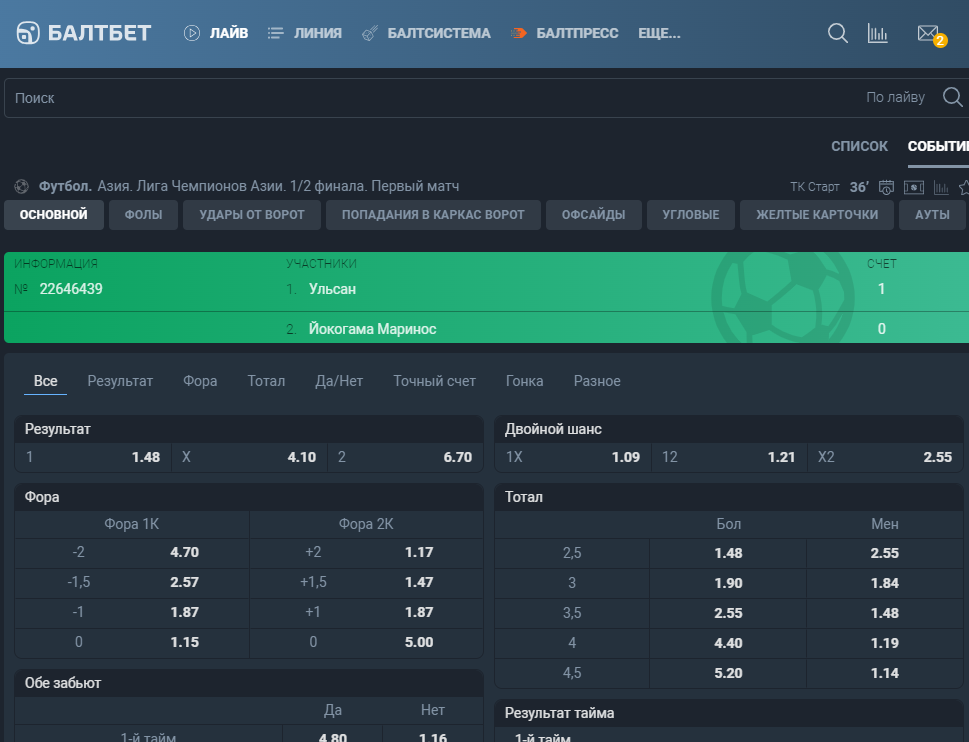This screenshot has height=742, width=969.
Task: Select ПОПАДАНИЯ В КАРКАС ВОРОТ markets
Action: pos(433,215)
